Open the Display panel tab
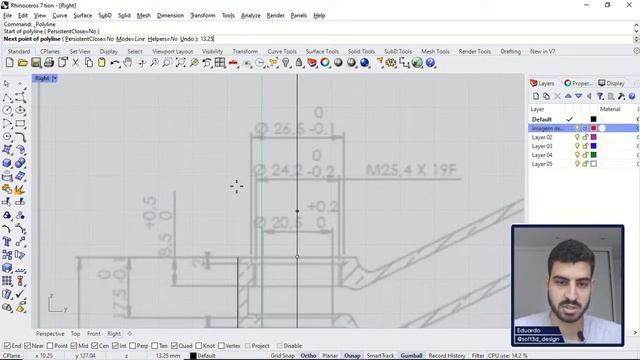 pos(611,83)
